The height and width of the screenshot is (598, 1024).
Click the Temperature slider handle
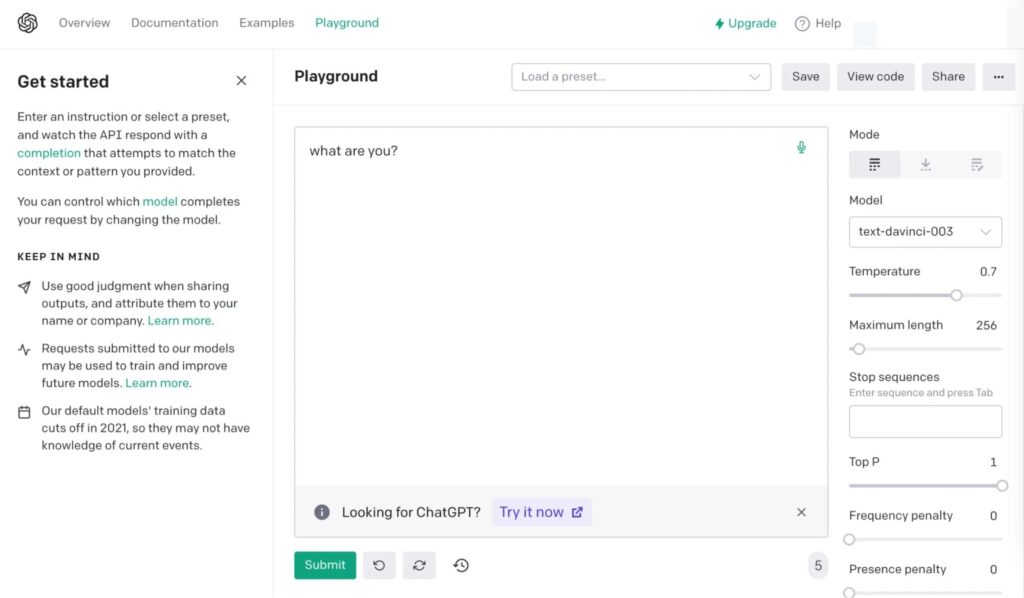click(956, 295)
